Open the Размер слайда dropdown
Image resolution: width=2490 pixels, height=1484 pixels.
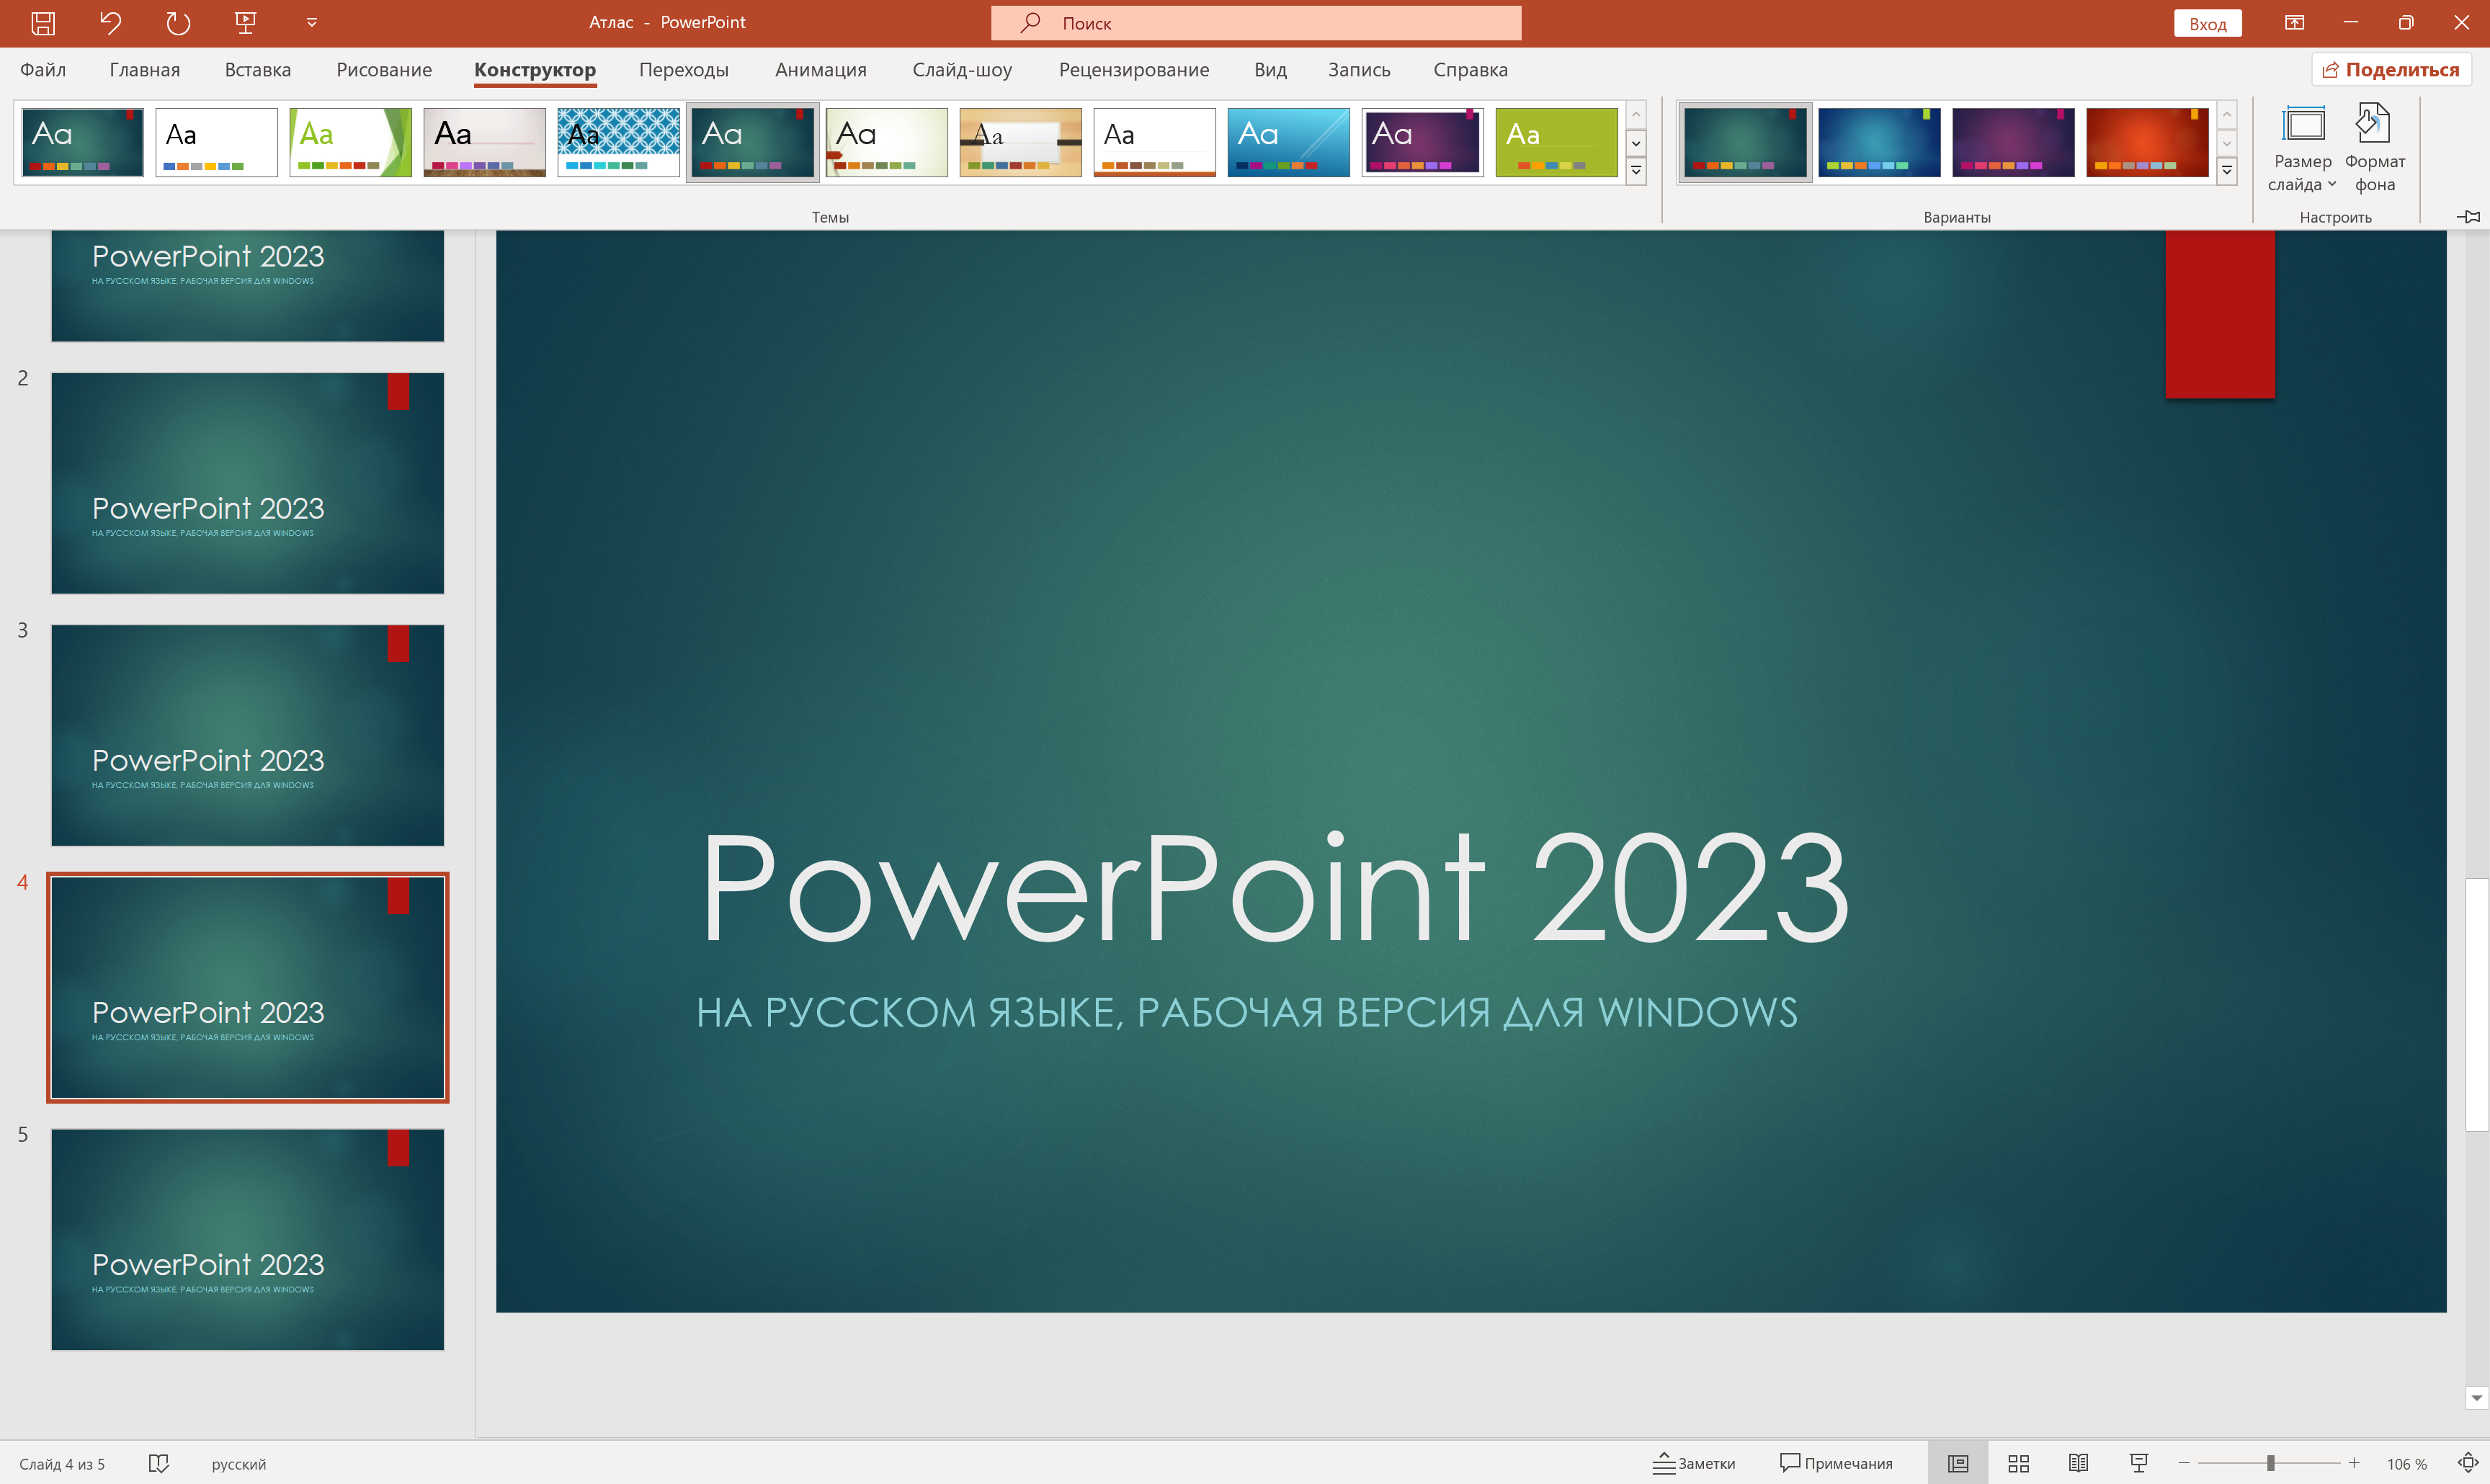(x=2334, y=184)
